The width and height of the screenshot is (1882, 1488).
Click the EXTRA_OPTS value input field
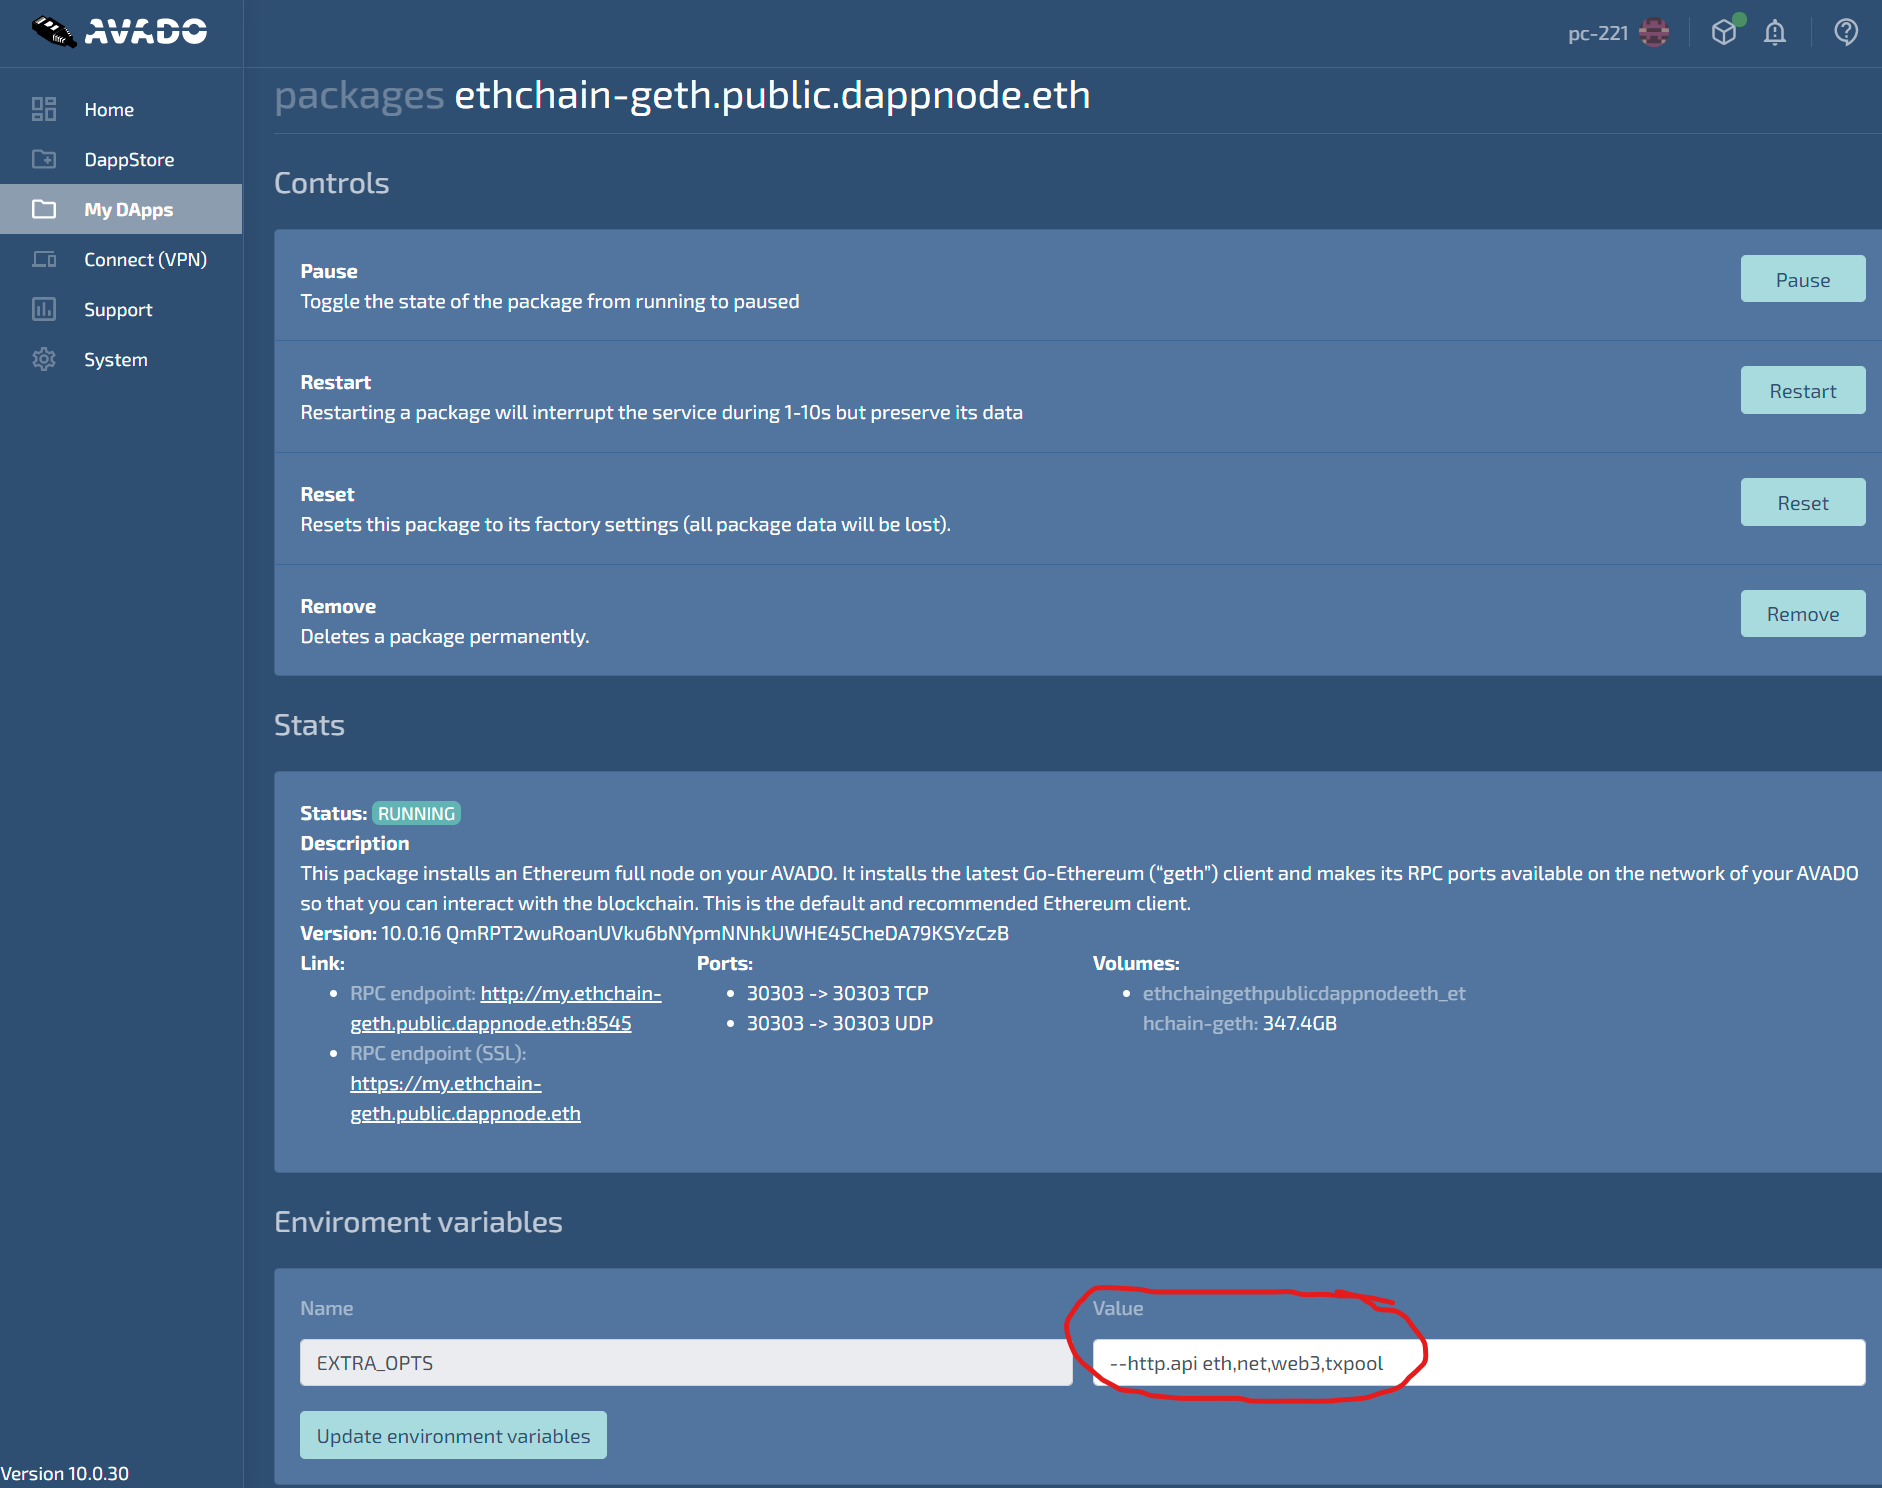1478,1363
